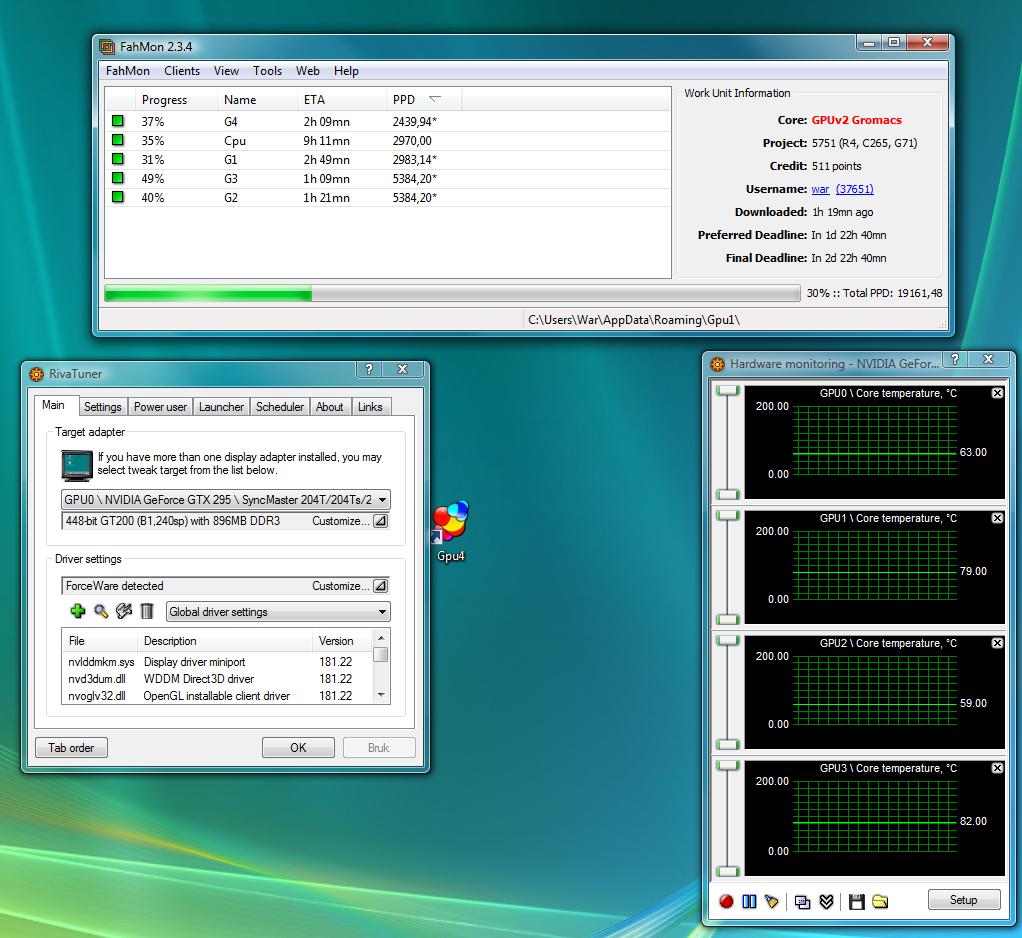
Task: Open the Clients menu in FahMon
Action: (x=182, y=70)
